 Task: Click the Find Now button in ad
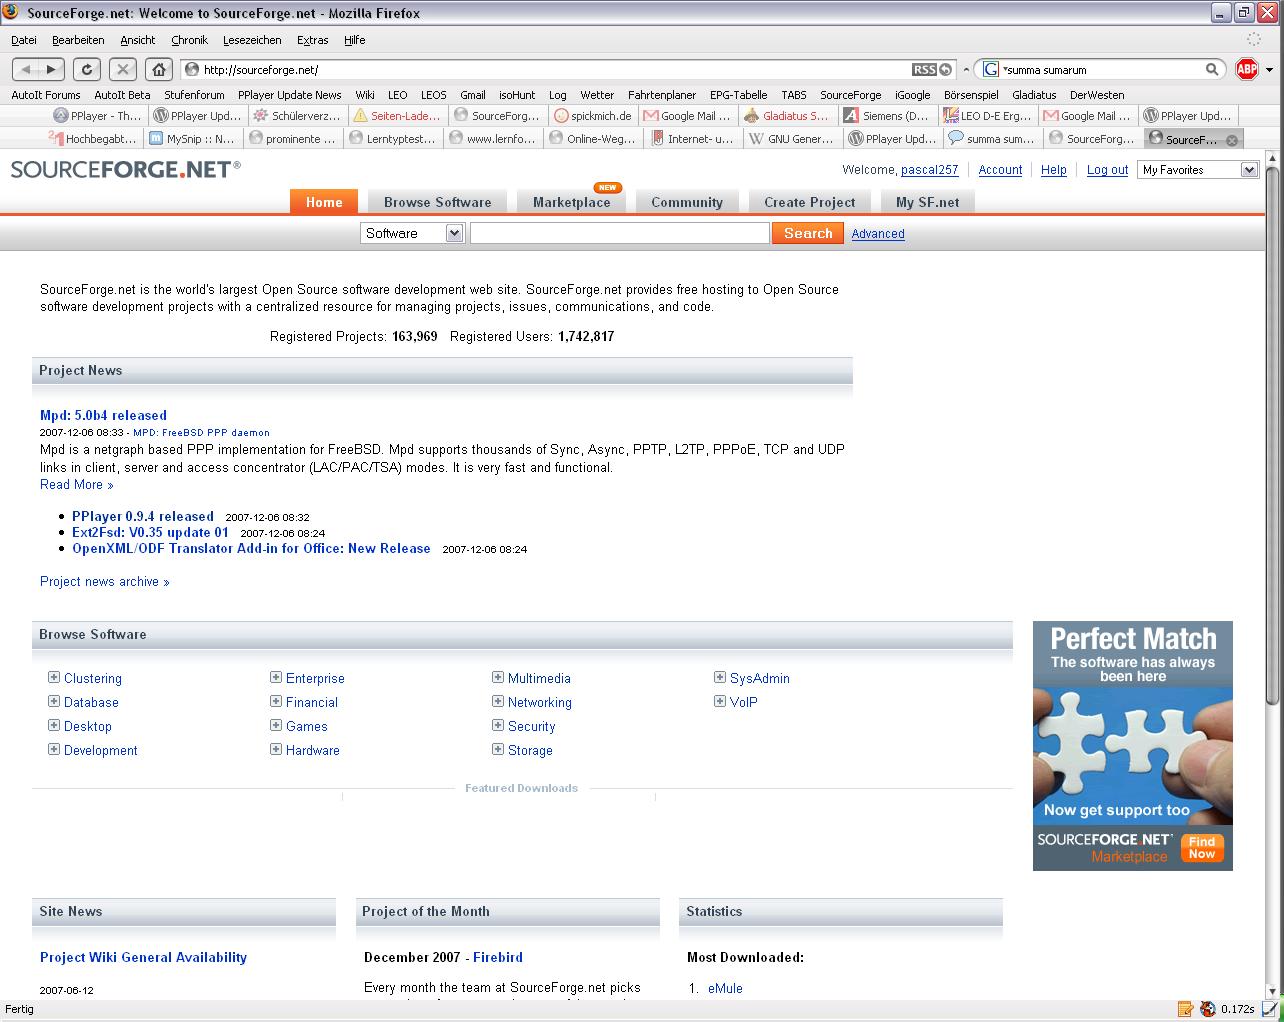1202,847
